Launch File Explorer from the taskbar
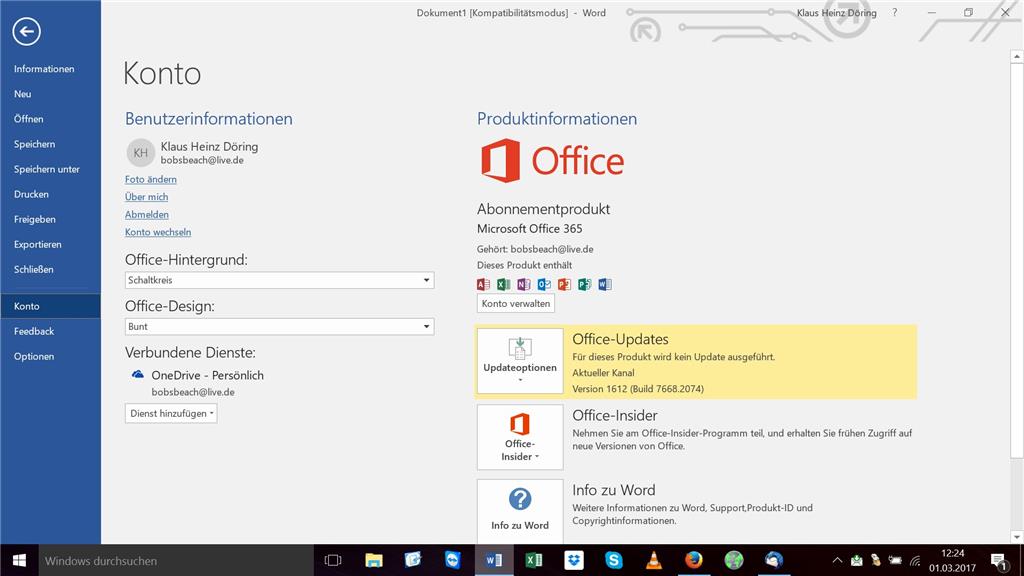 [x=374, y=560]
